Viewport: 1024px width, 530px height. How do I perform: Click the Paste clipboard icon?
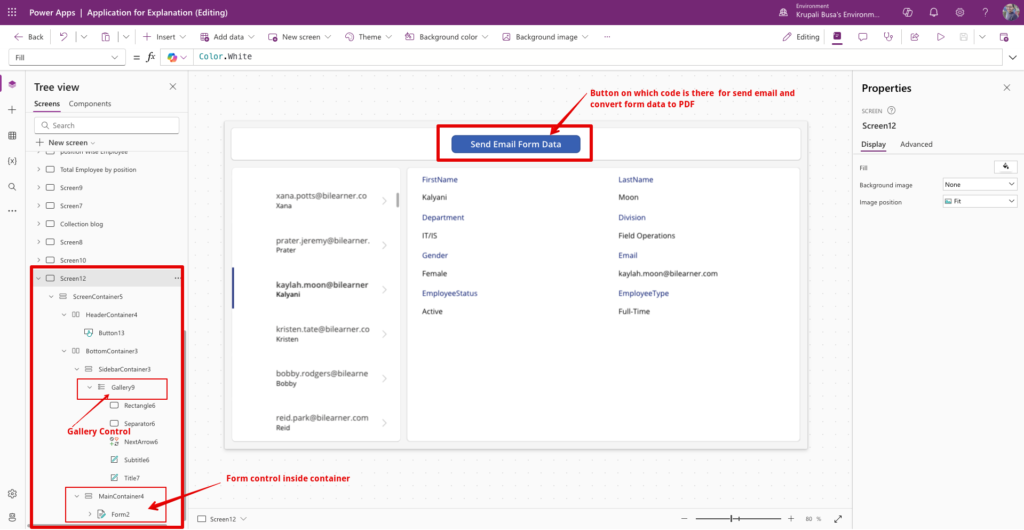coord(106,37)
